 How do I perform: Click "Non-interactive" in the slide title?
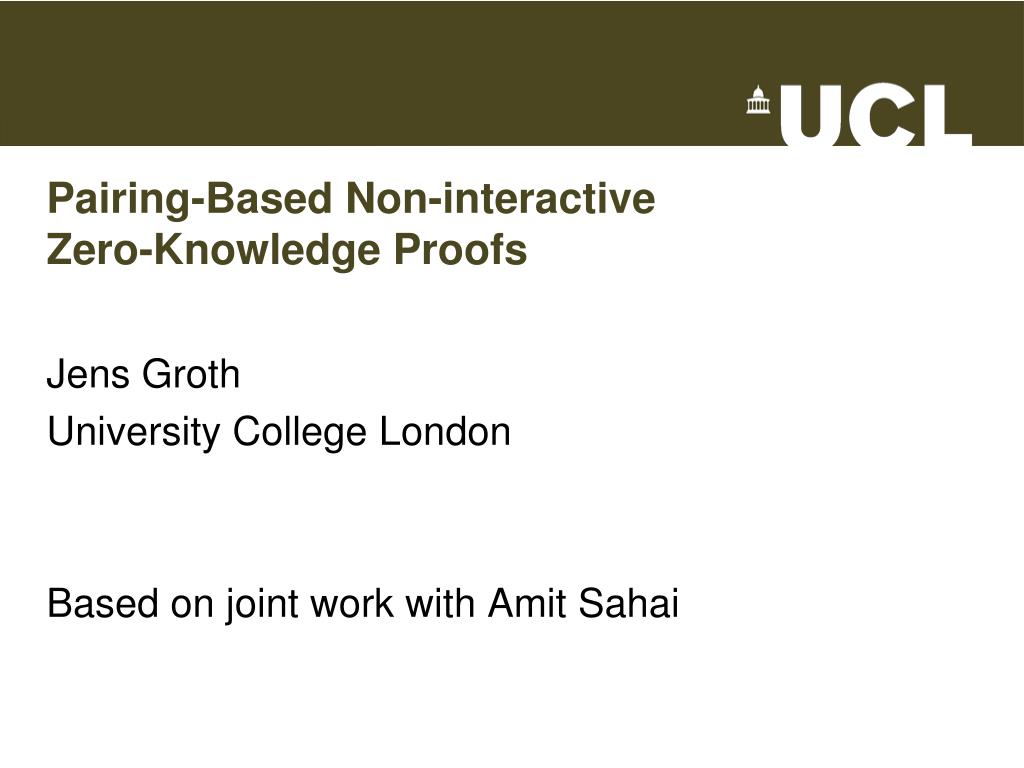[500, 199]
